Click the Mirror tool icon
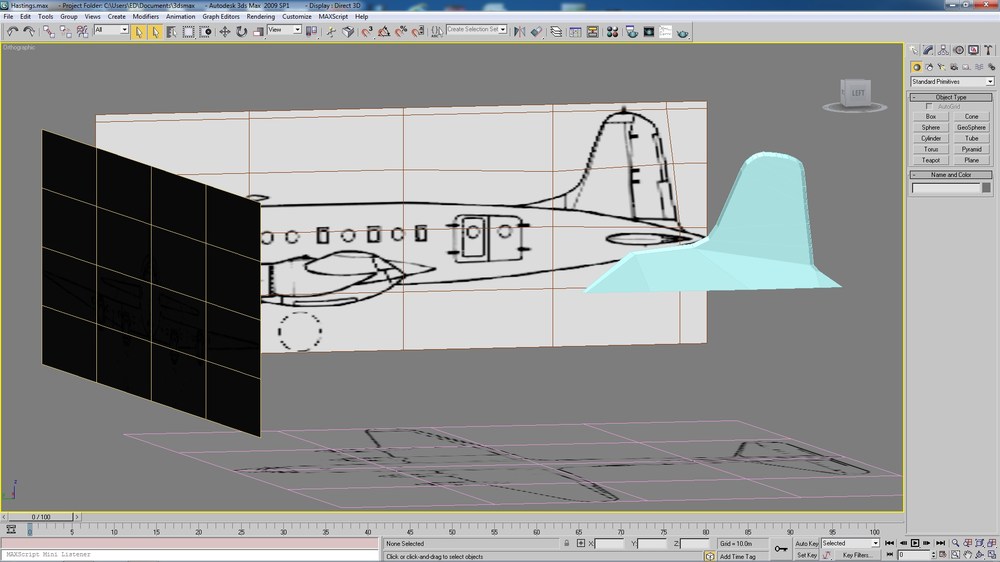This screenshot has height=562, width=1000. [520, 31]
